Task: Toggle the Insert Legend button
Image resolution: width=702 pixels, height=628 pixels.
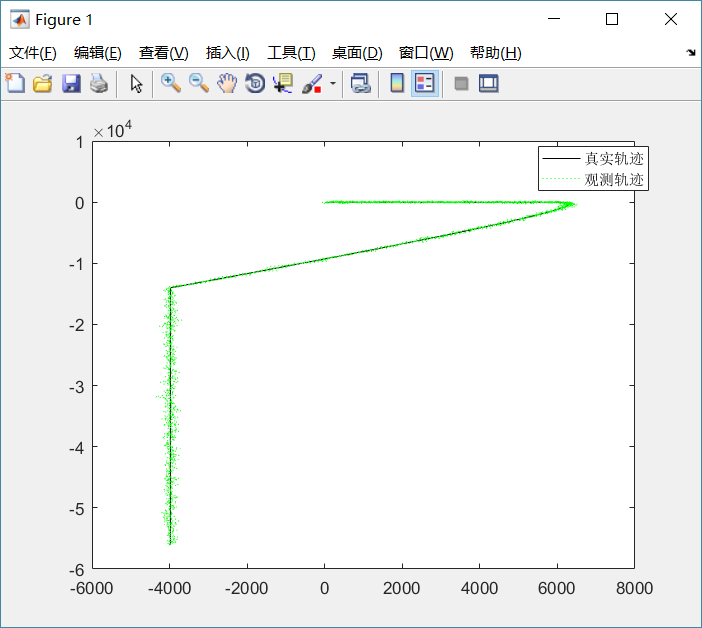Action: 424,84
